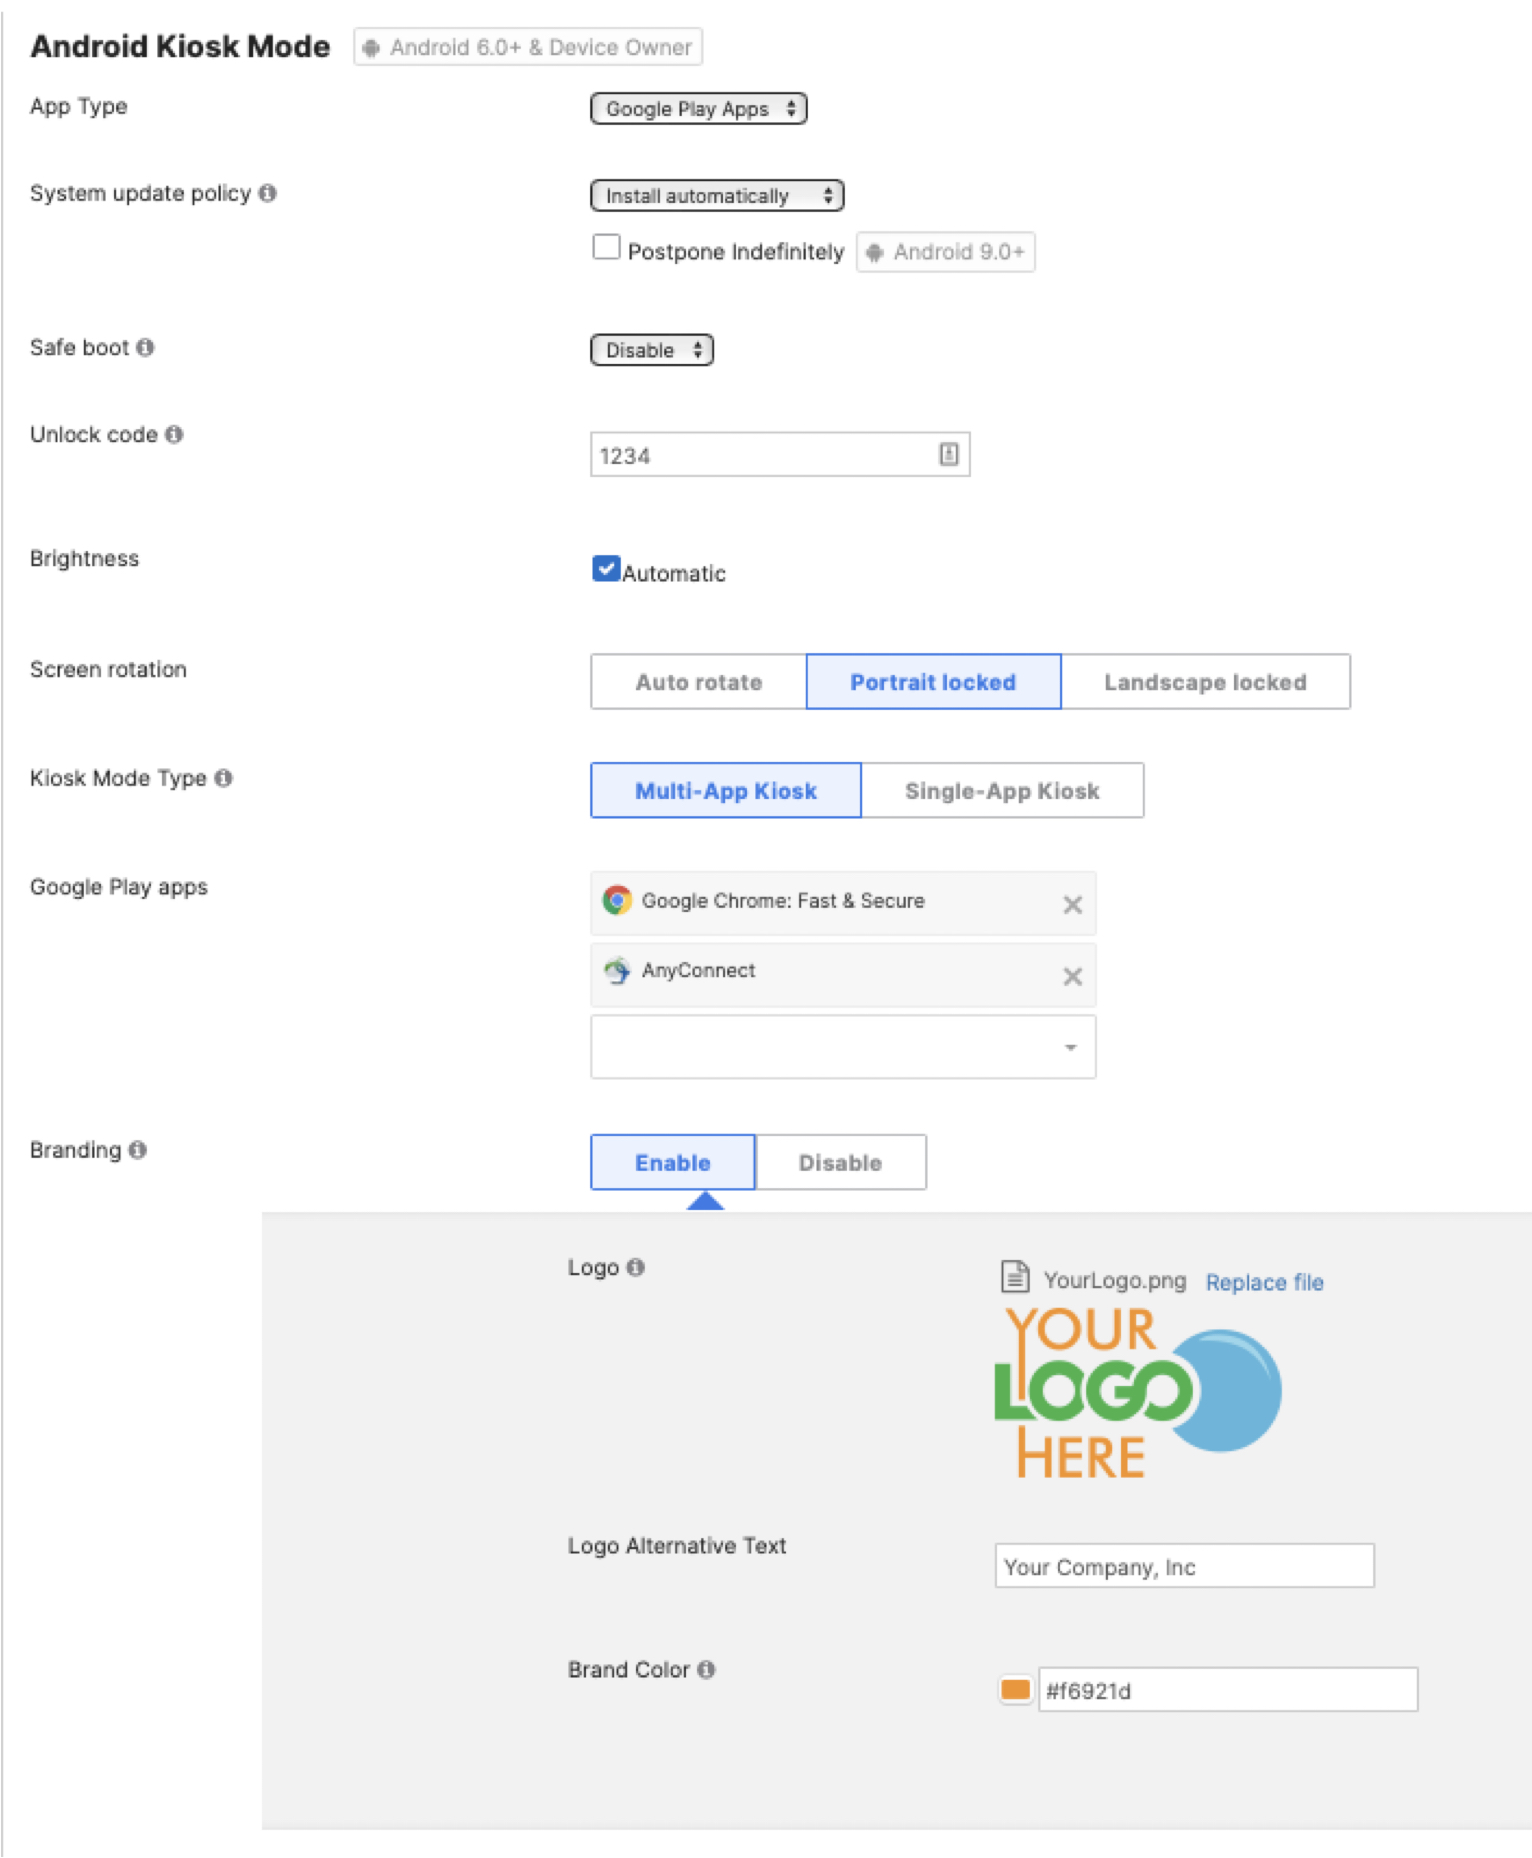Open the App Type dropdown

point(699,108)
